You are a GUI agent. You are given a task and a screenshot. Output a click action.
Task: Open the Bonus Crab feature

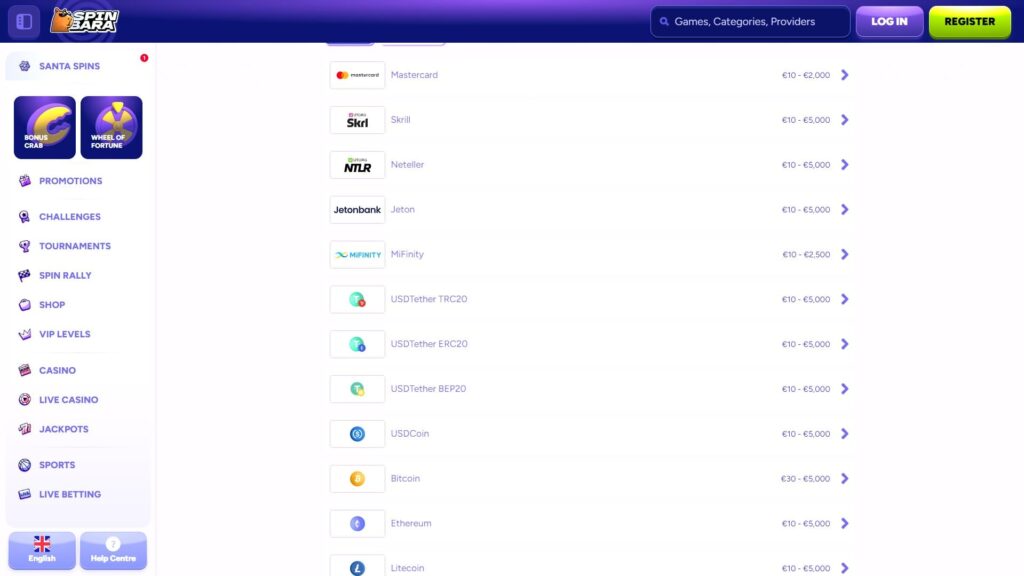pos(44,127)
